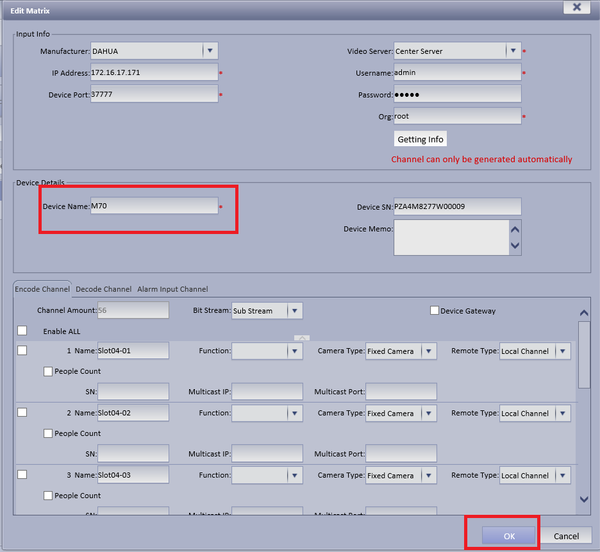Click the Getting Info button
Screen dimensions: 600x552
(420, 139)
